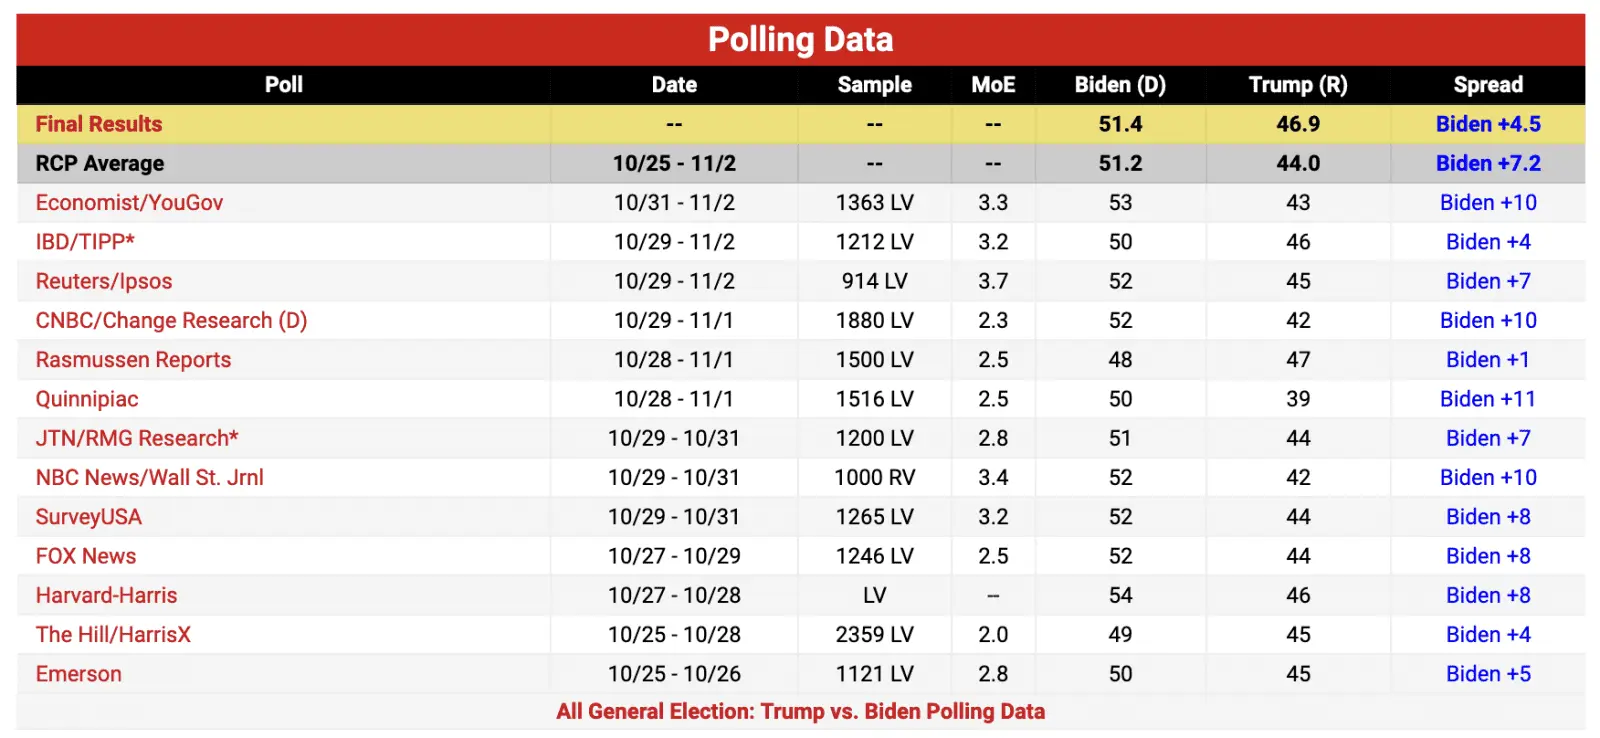Select CNBC/Change Research (D) poll link

coord(171,321)
